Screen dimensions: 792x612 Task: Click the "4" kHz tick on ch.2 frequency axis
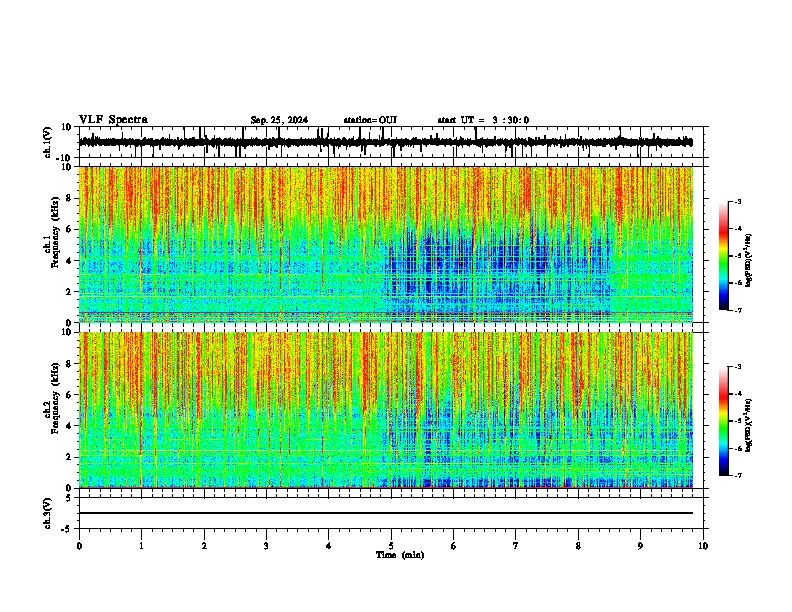(x=70, y=426)
